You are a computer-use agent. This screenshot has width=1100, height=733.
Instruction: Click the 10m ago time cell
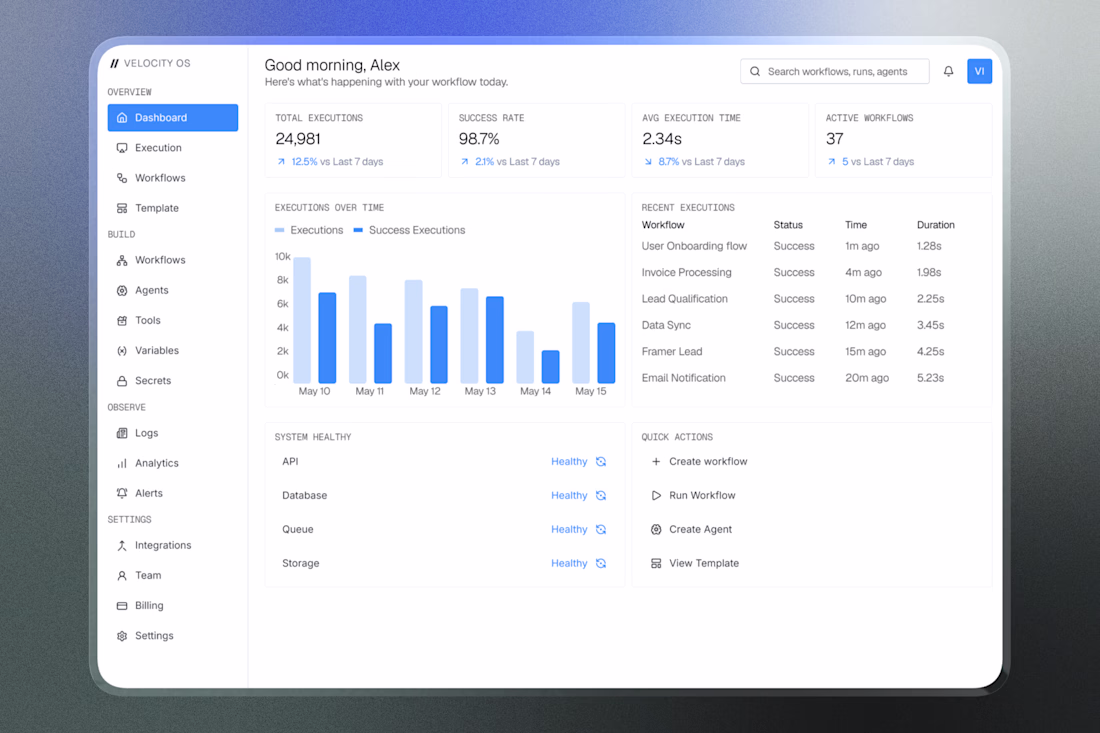[866, 299]
